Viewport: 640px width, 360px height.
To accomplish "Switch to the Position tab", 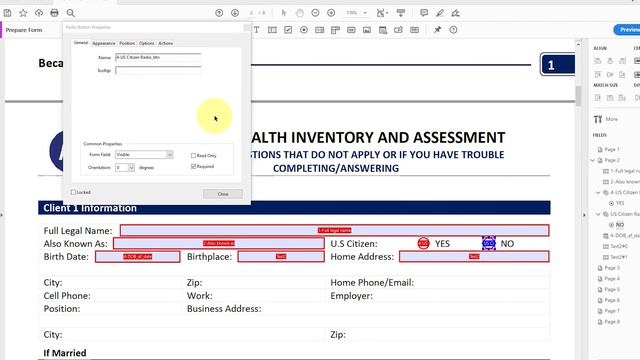I will pos(127,43).
